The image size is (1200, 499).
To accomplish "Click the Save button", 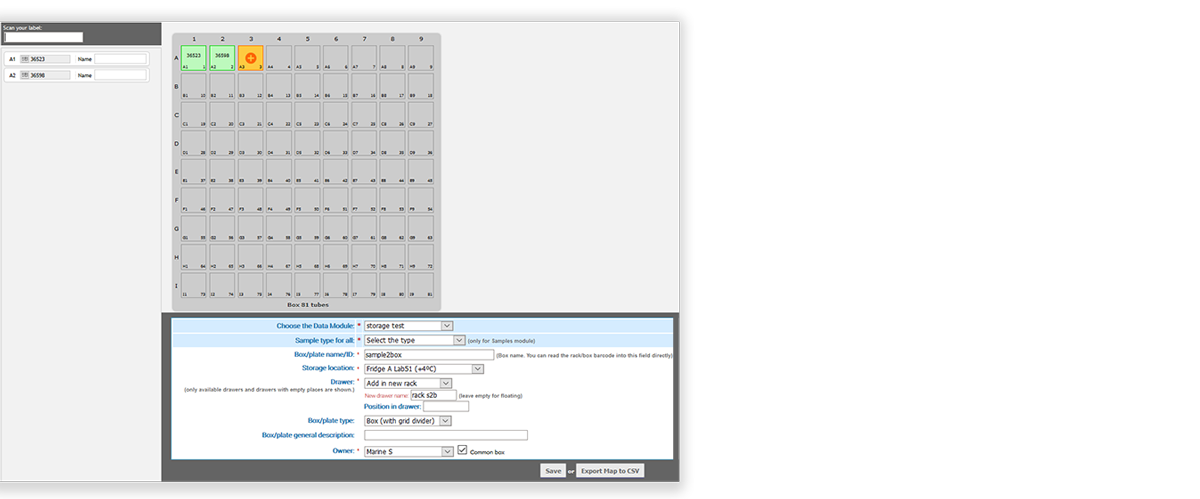I will coord(553,470).
